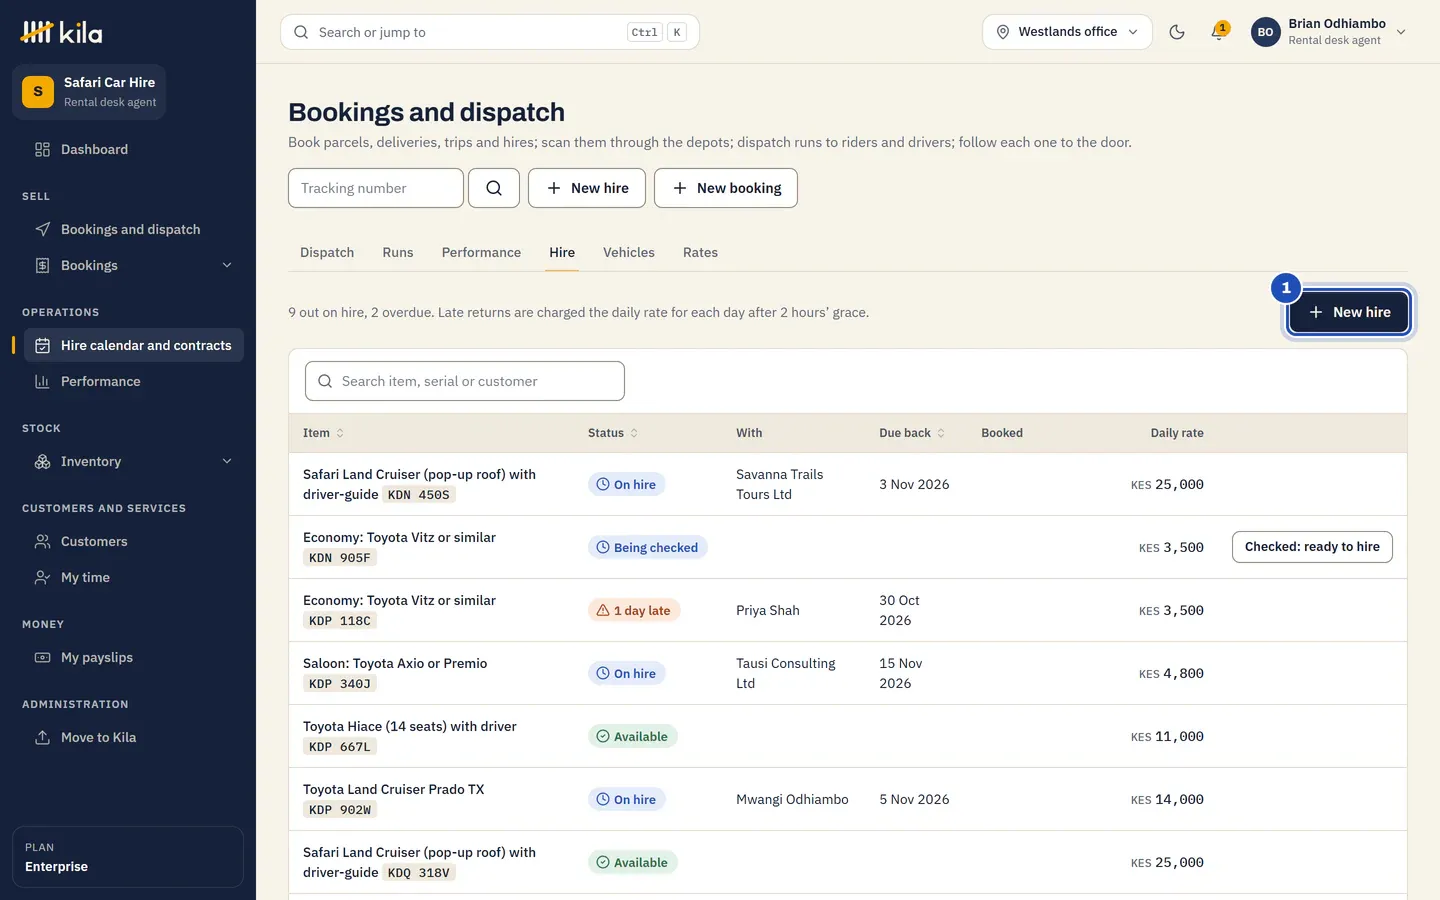Switch to the Vehicles tab
This screenshot has height=900, width=1440.
[x=629, y=252]
